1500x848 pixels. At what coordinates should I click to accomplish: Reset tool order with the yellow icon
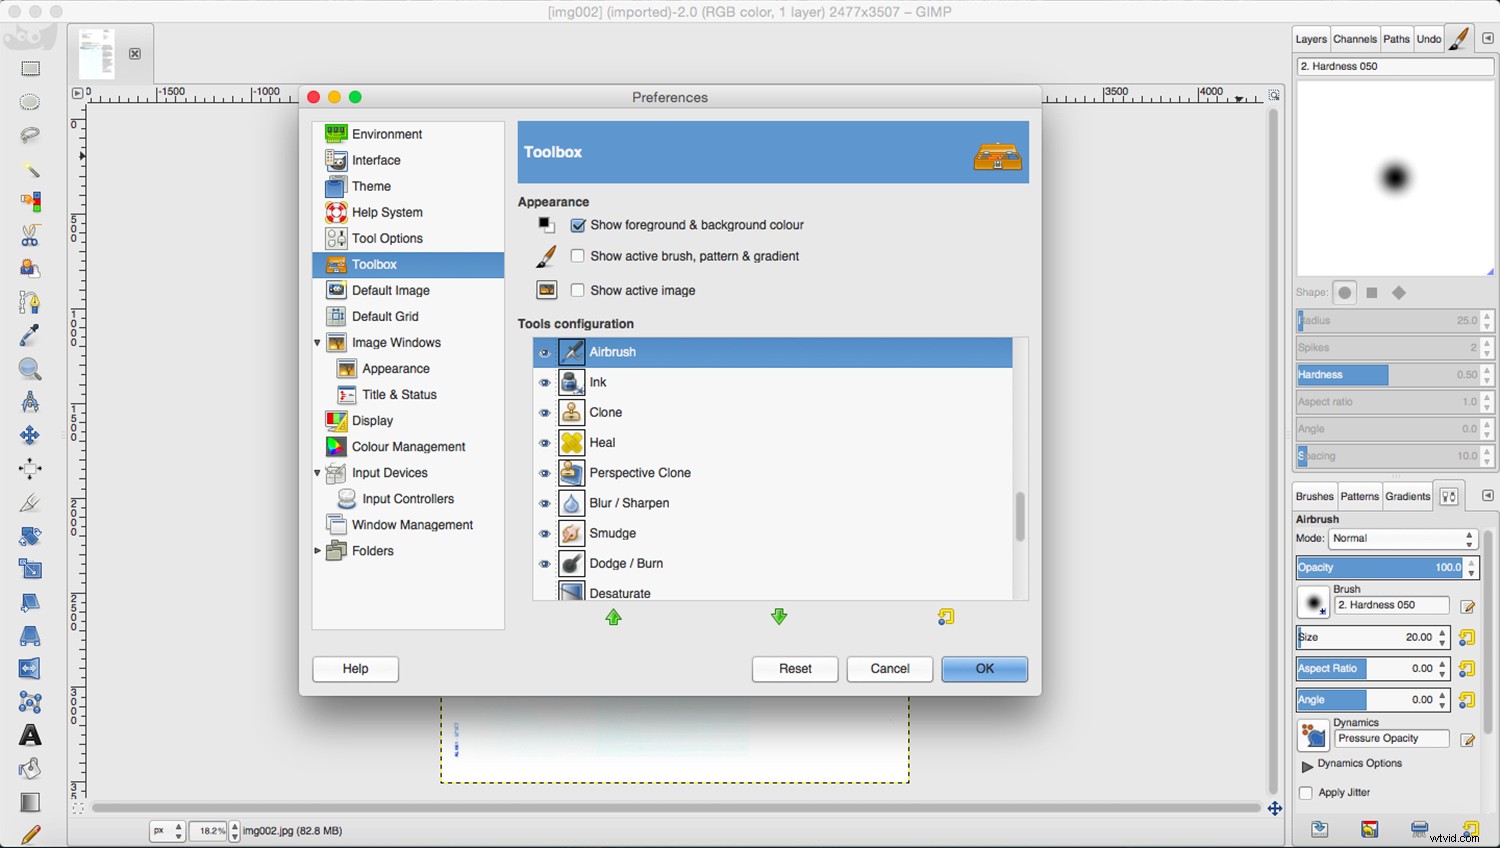(946, 617)
